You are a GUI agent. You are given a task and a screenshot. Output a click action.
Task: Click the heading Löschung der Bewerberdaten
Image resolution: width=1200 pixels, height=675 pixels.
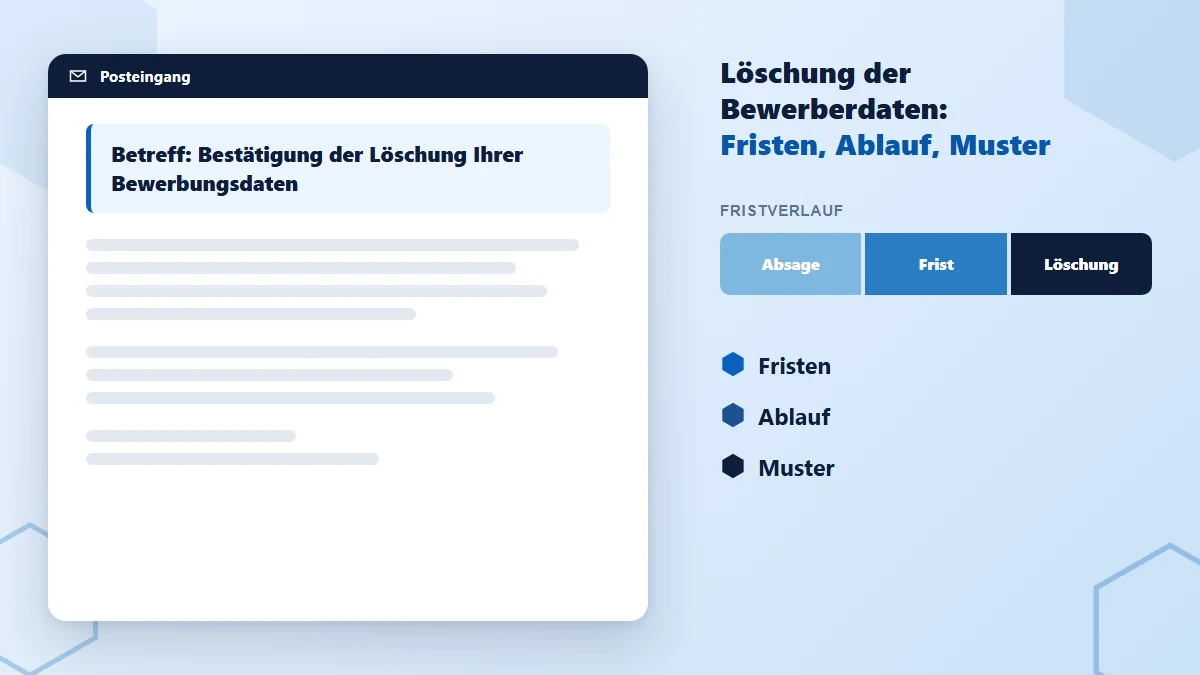click(834, 91)
